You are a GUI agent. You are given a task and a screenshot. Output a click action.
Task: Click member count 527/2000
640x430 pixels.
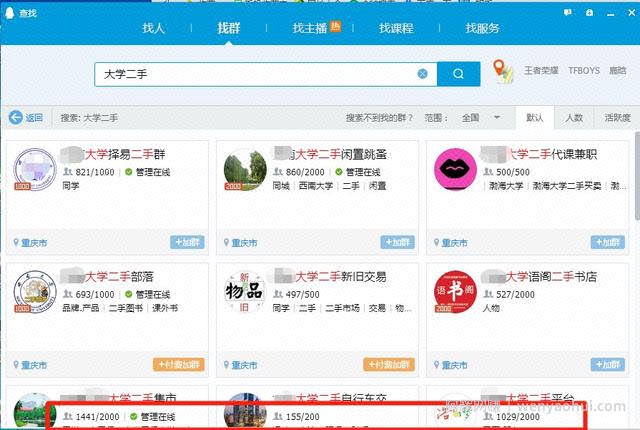(x=515, y=294)
